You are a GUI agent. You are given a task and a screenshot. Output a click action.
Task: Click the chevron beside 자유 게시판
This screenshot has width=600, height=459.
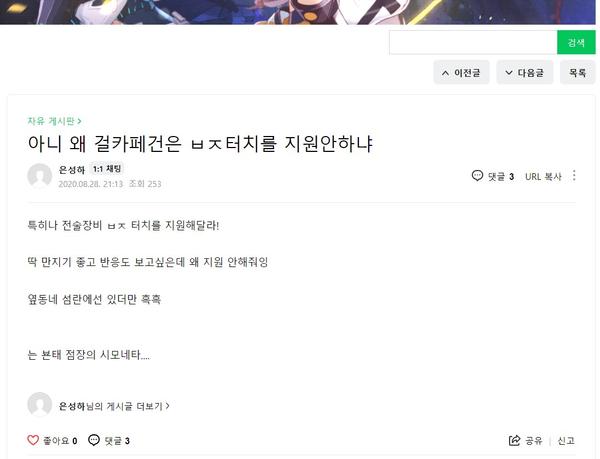[x=79, y=121]
